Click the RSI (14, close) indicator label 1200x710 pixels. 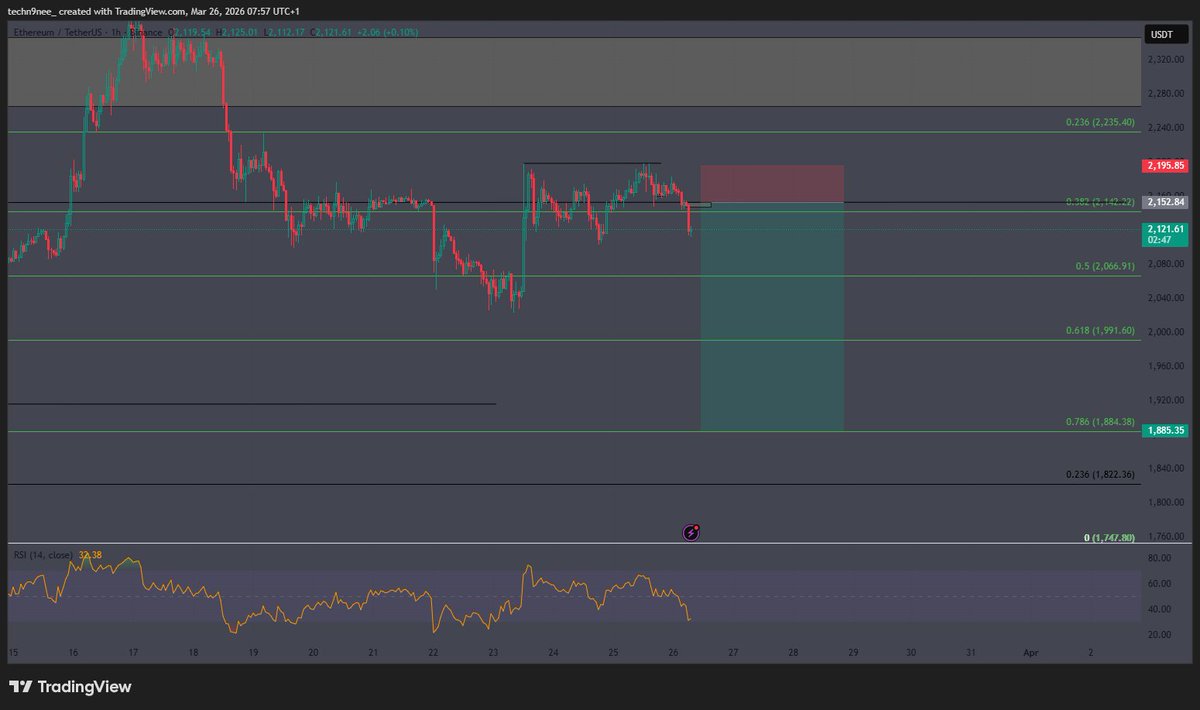44,553
